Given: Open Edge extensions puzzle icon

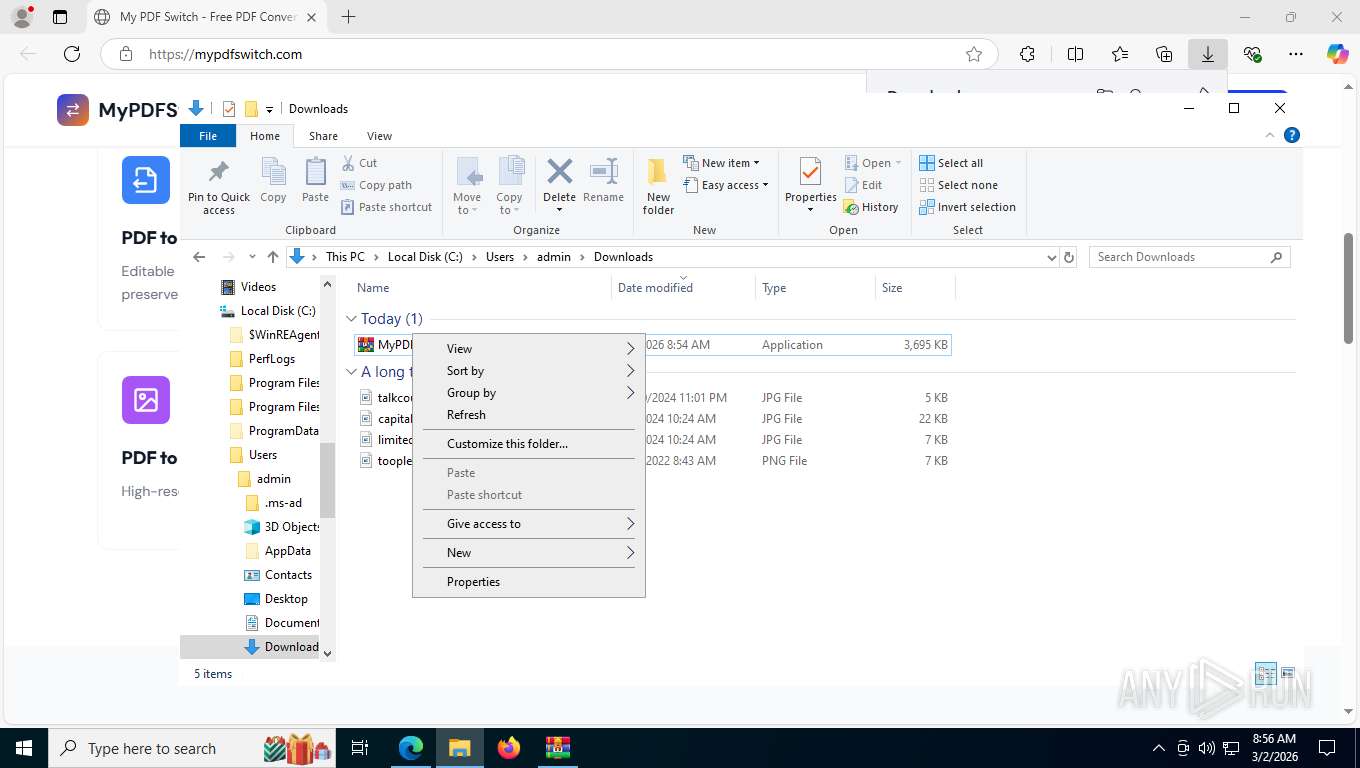Looking at the screenshot, I should (1027, 54).
